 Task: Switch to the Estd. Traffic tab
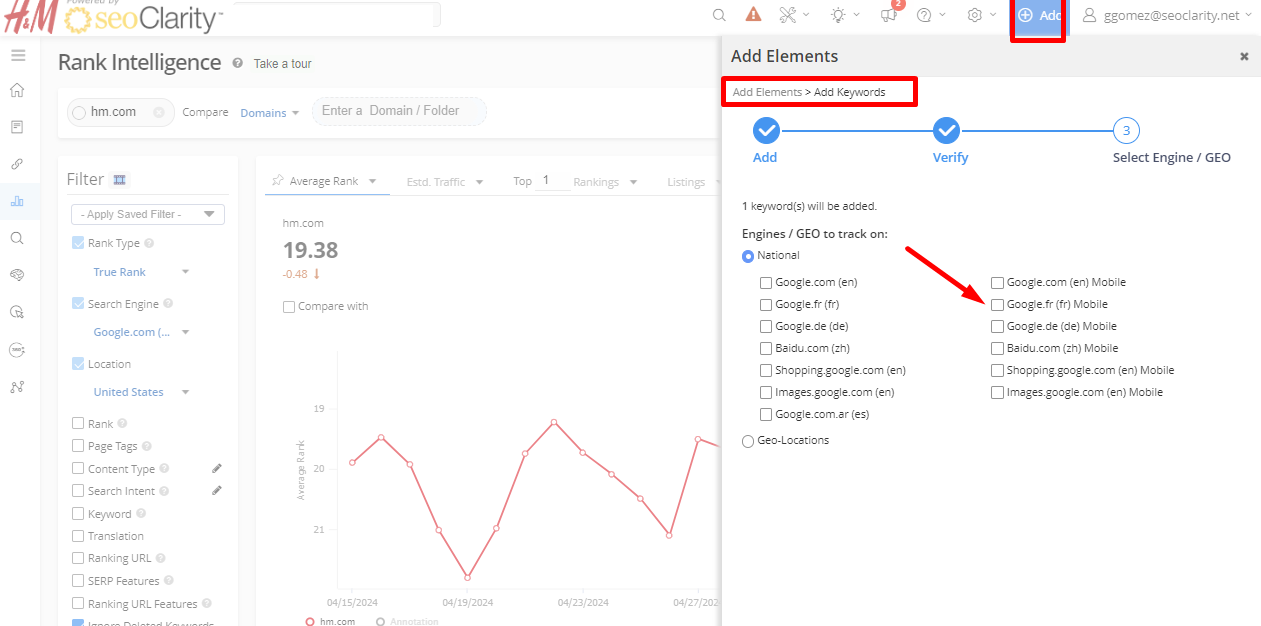pos(444,182)
